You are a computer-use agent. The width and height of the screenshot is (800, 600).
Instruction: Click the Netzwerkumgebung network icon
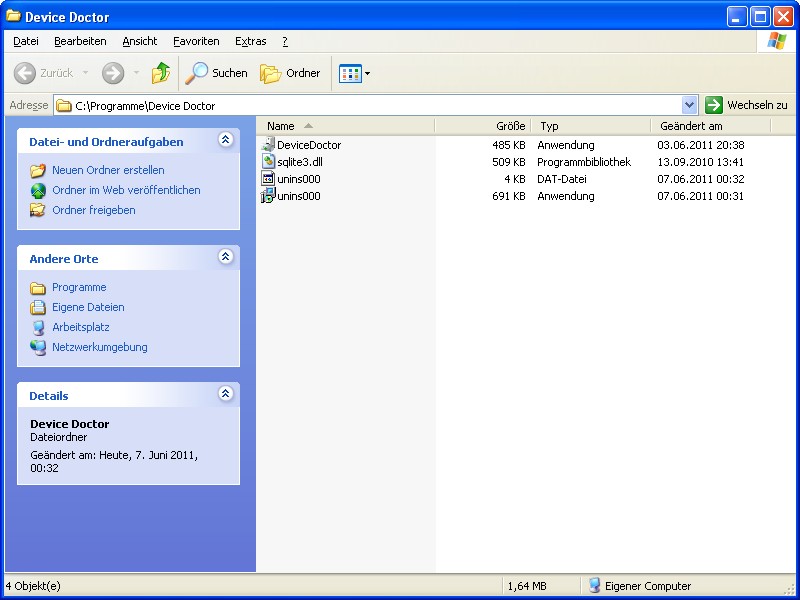tap(38, 347)
